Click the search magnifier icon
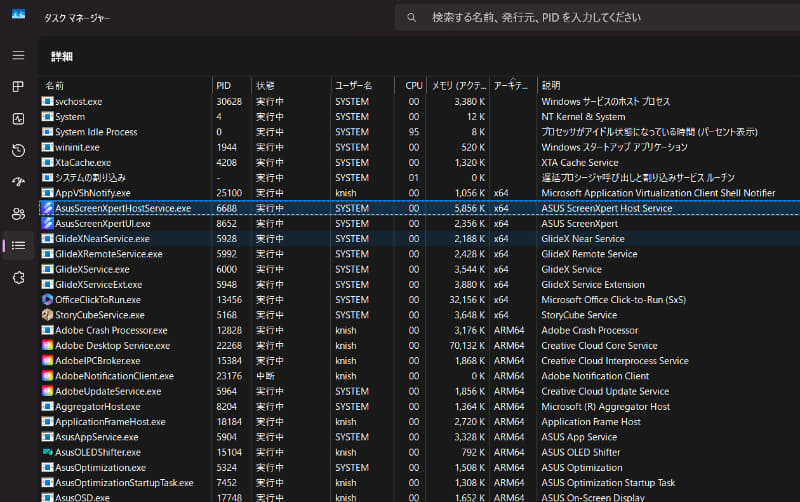Viewport: 800px width, 502px height. click(x=411, y=18)
